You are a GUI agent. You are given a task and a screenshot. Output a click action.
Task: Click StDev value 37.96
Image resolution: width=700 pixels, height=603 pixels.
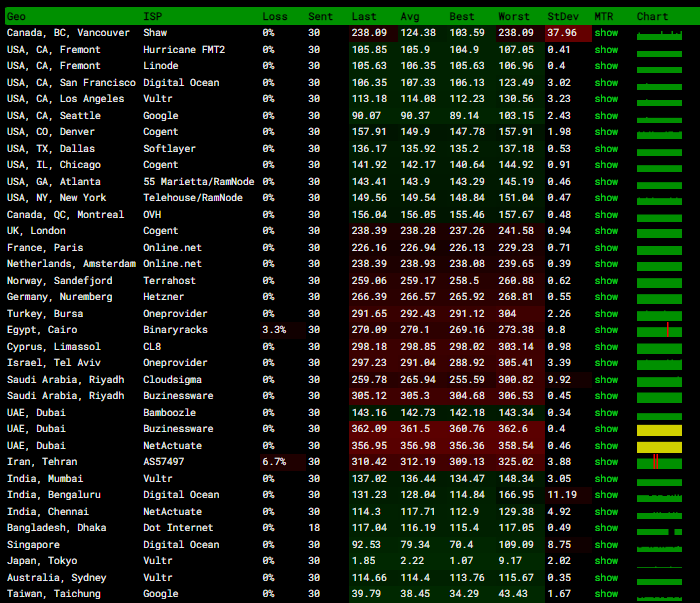click(x=562, y=33)
